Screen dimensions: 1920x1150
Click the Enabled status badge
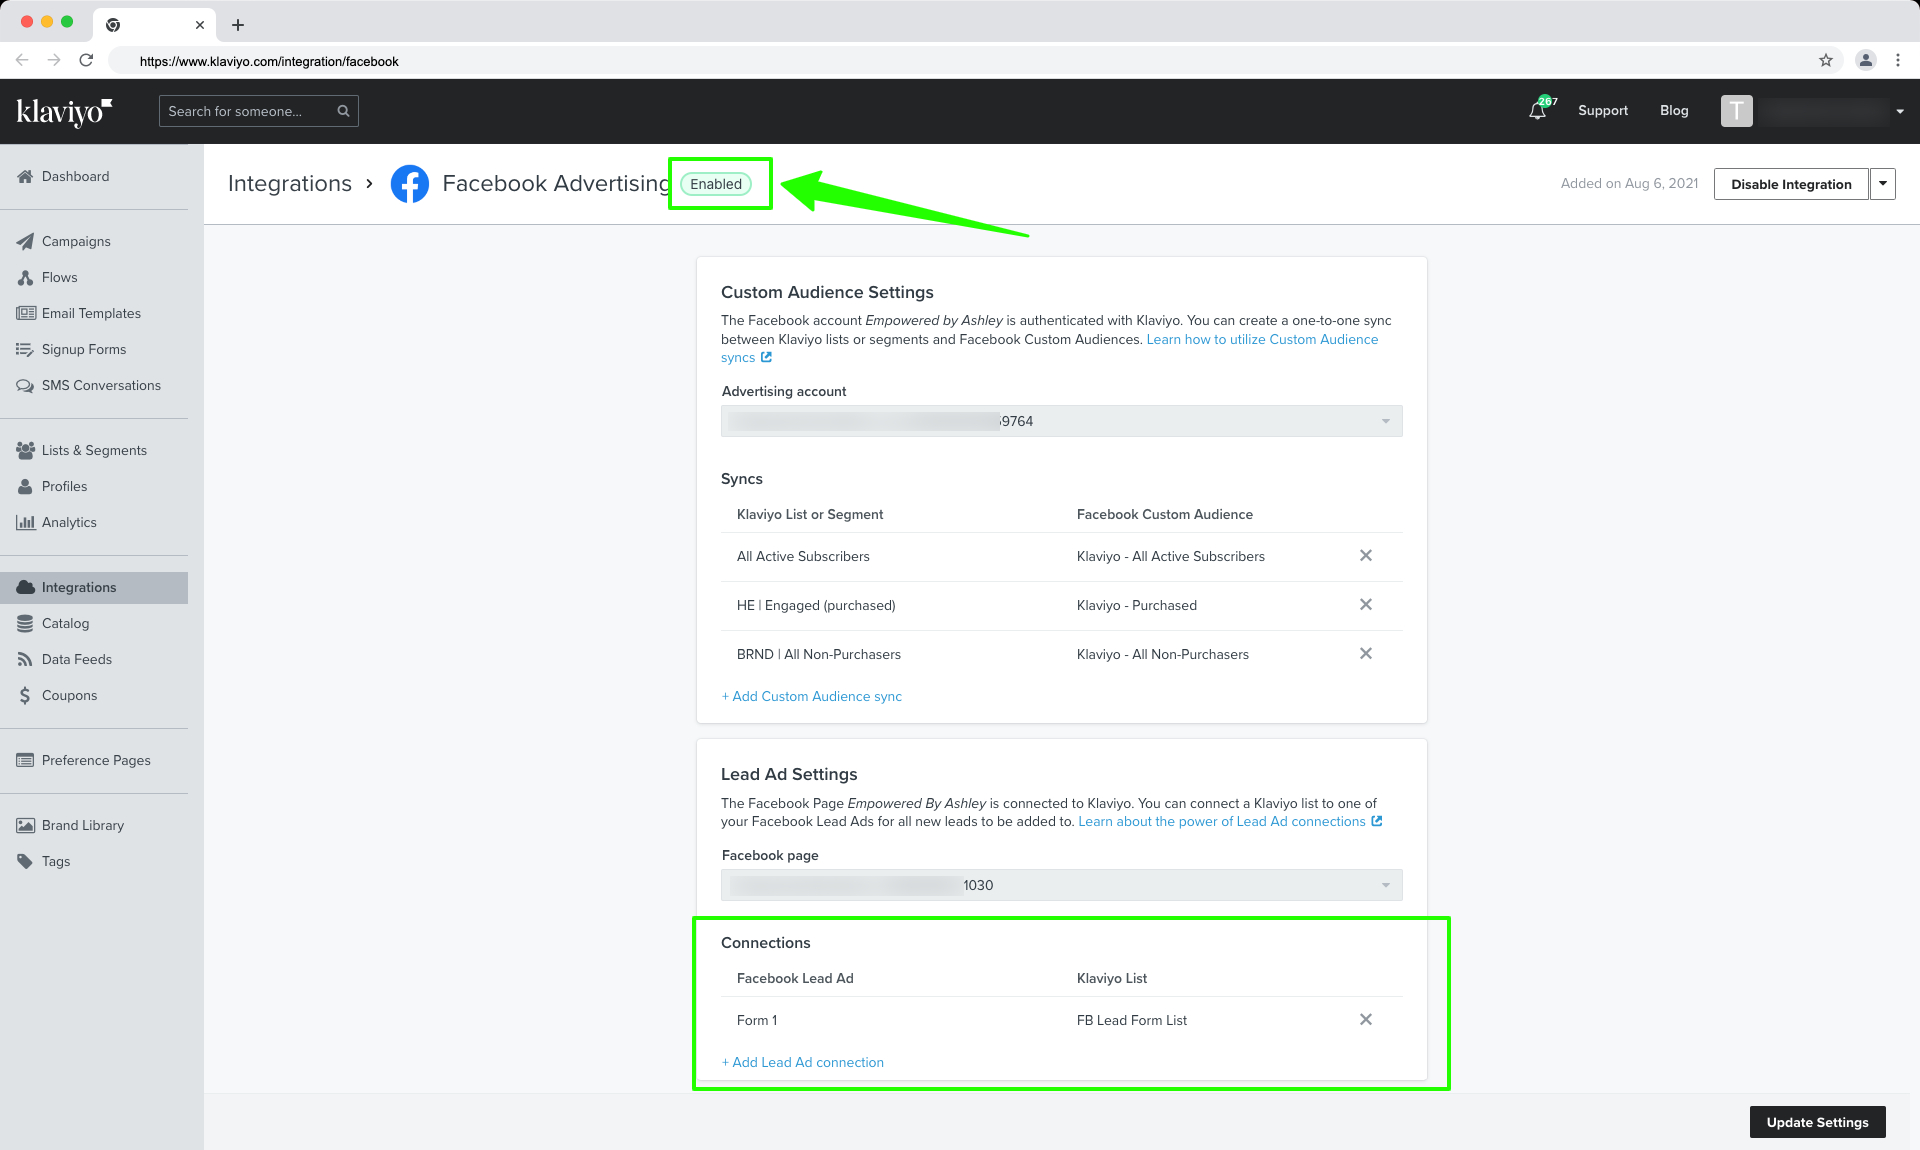click(716, 184)
